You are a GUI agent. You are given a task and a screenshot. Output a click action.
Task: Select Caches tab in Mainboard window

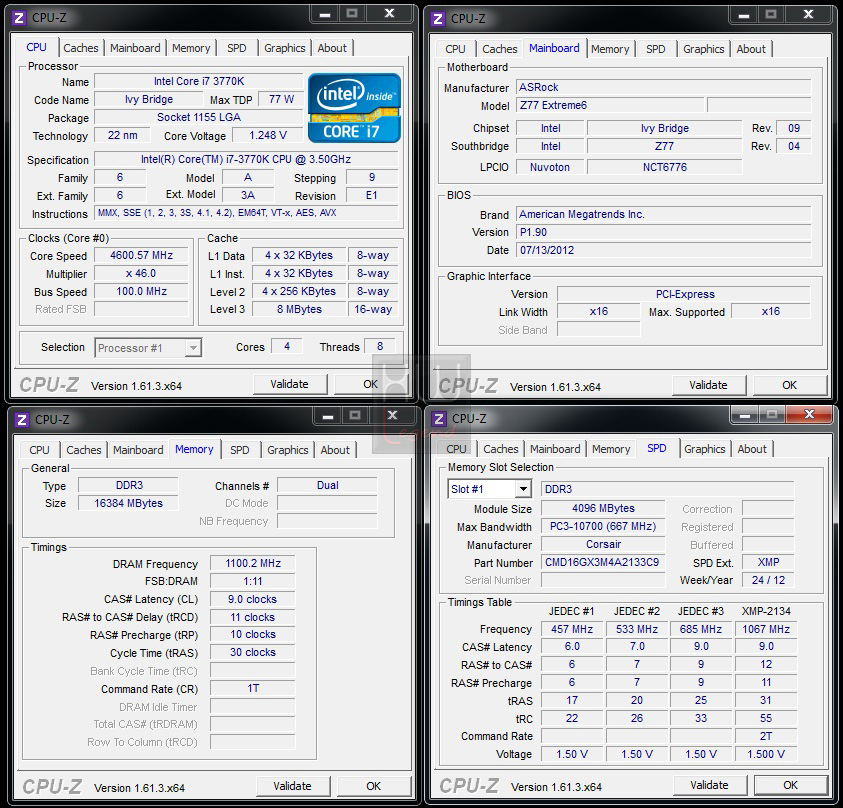(499, 49)
